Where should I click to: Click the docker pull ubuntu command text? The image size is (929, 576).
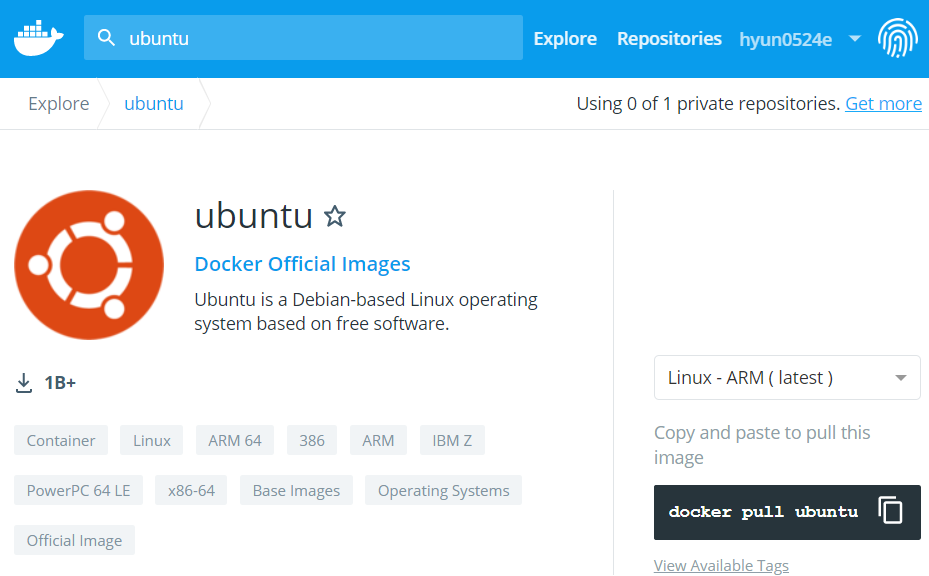tap(763, 511)
